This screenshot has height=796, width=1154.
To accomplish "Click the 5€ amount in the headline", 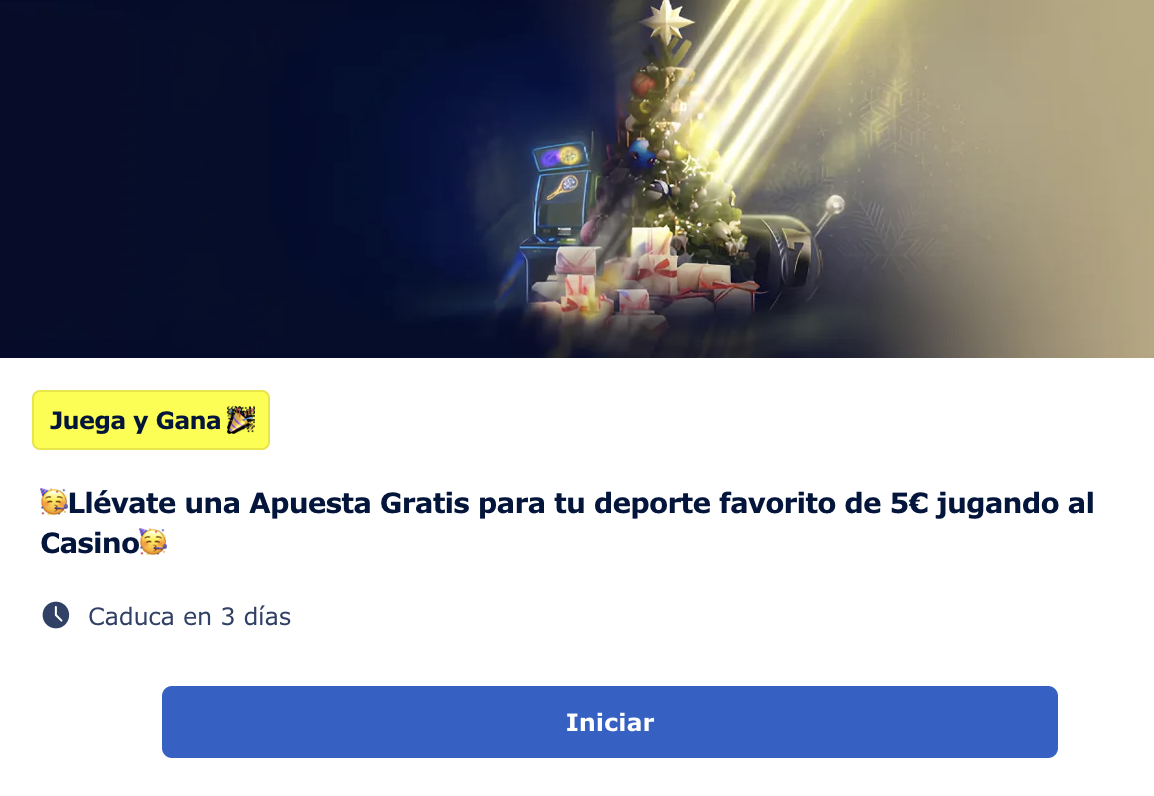I will tap(910, 503).
